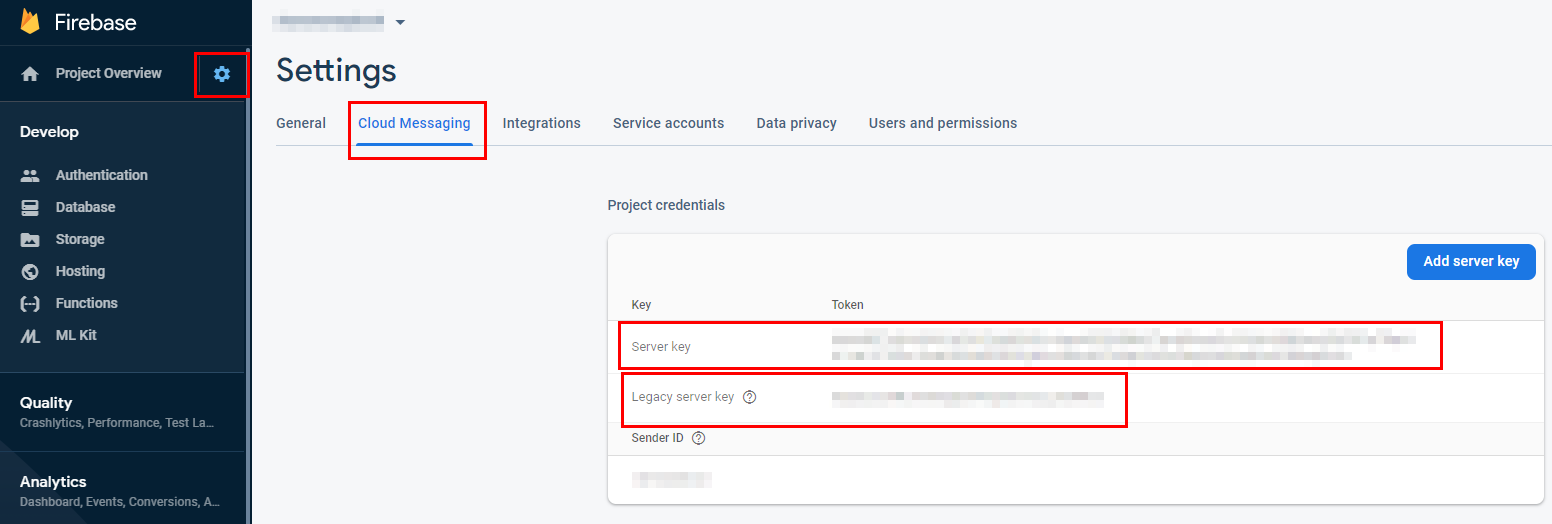Click the Project credentials heading
This screenshot has width=1552, height=524.
click(x=666, y=205)
